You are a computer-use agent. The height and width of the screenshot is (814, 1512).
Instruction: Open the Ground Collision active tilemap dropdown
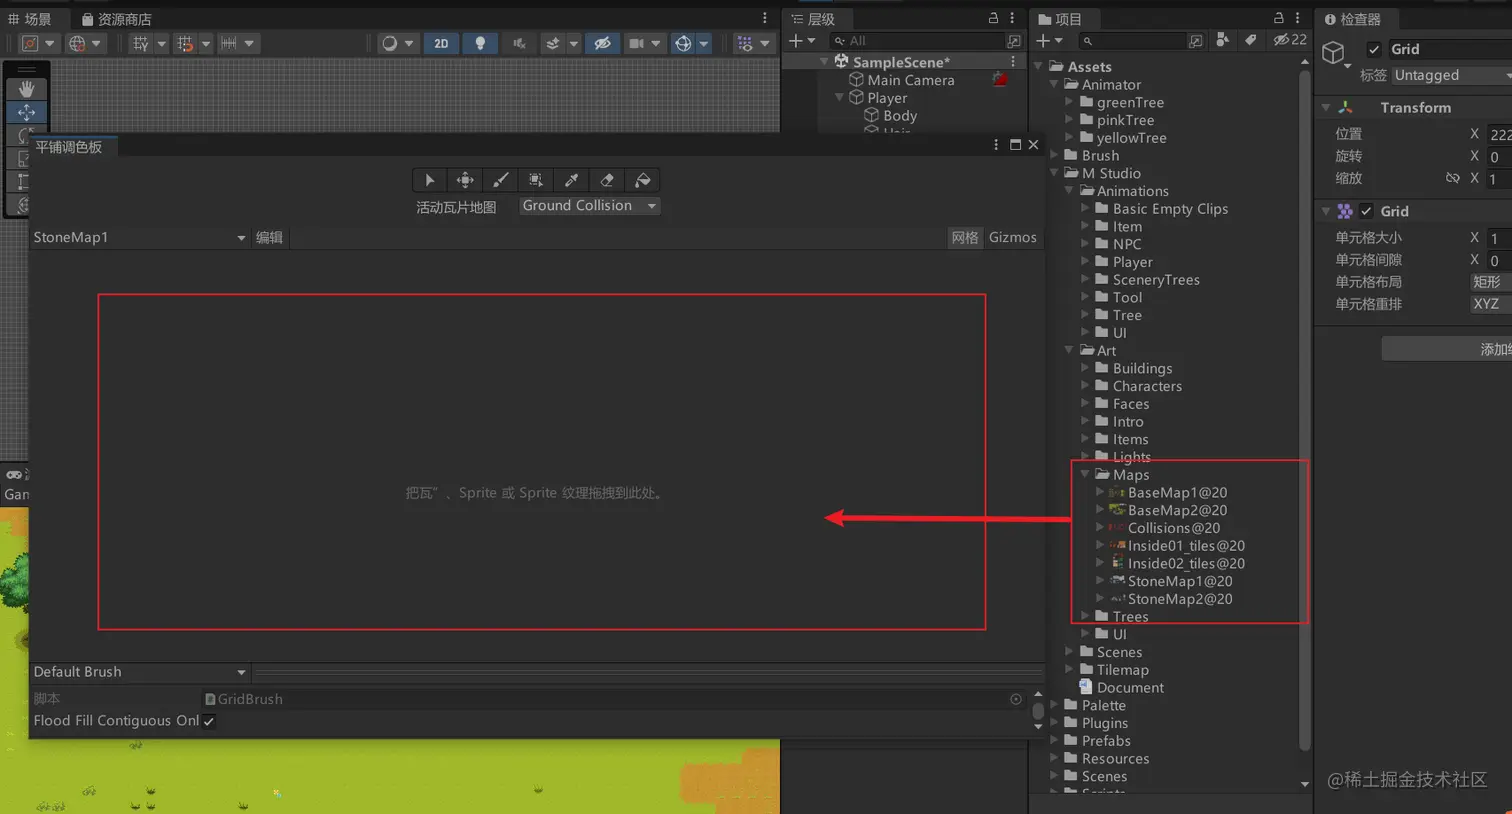(590, 206)
